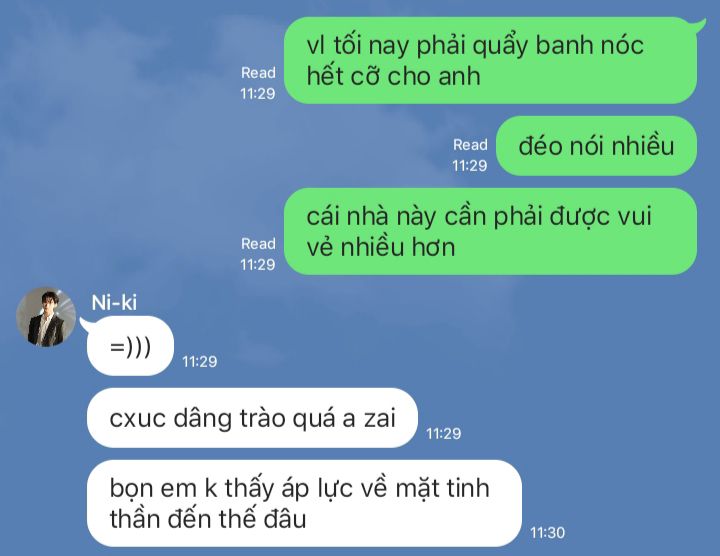Select the message "vl tối nay phải quẩy banh nóc"
This screenshot has height=556, width=720.
click(490, 60)
